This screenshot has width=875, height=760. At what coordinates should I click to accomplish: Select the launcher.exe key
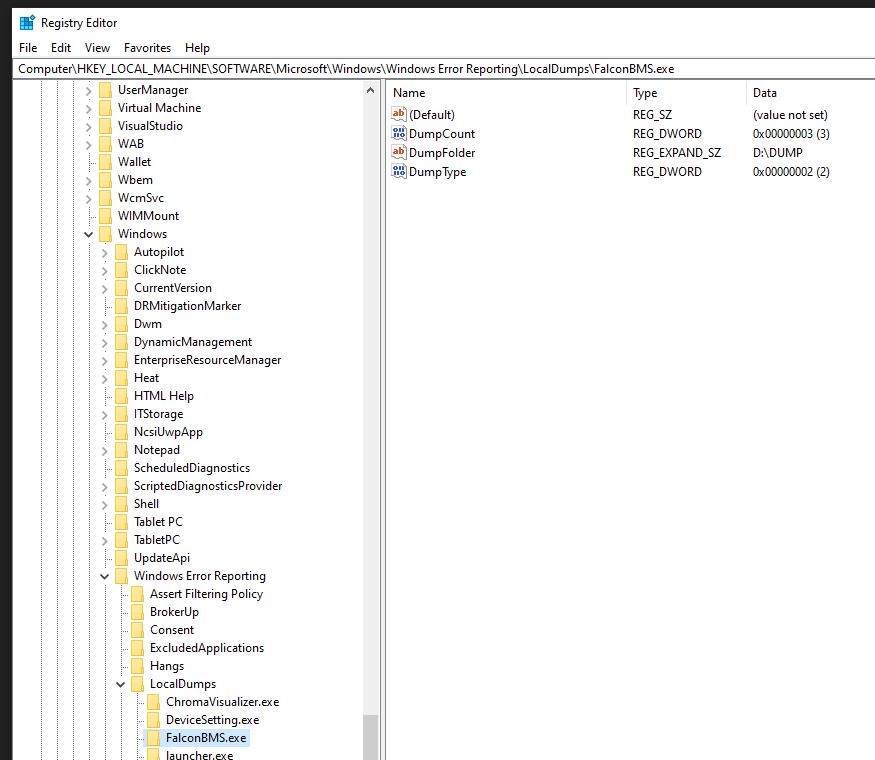click(x=199, y=755)
